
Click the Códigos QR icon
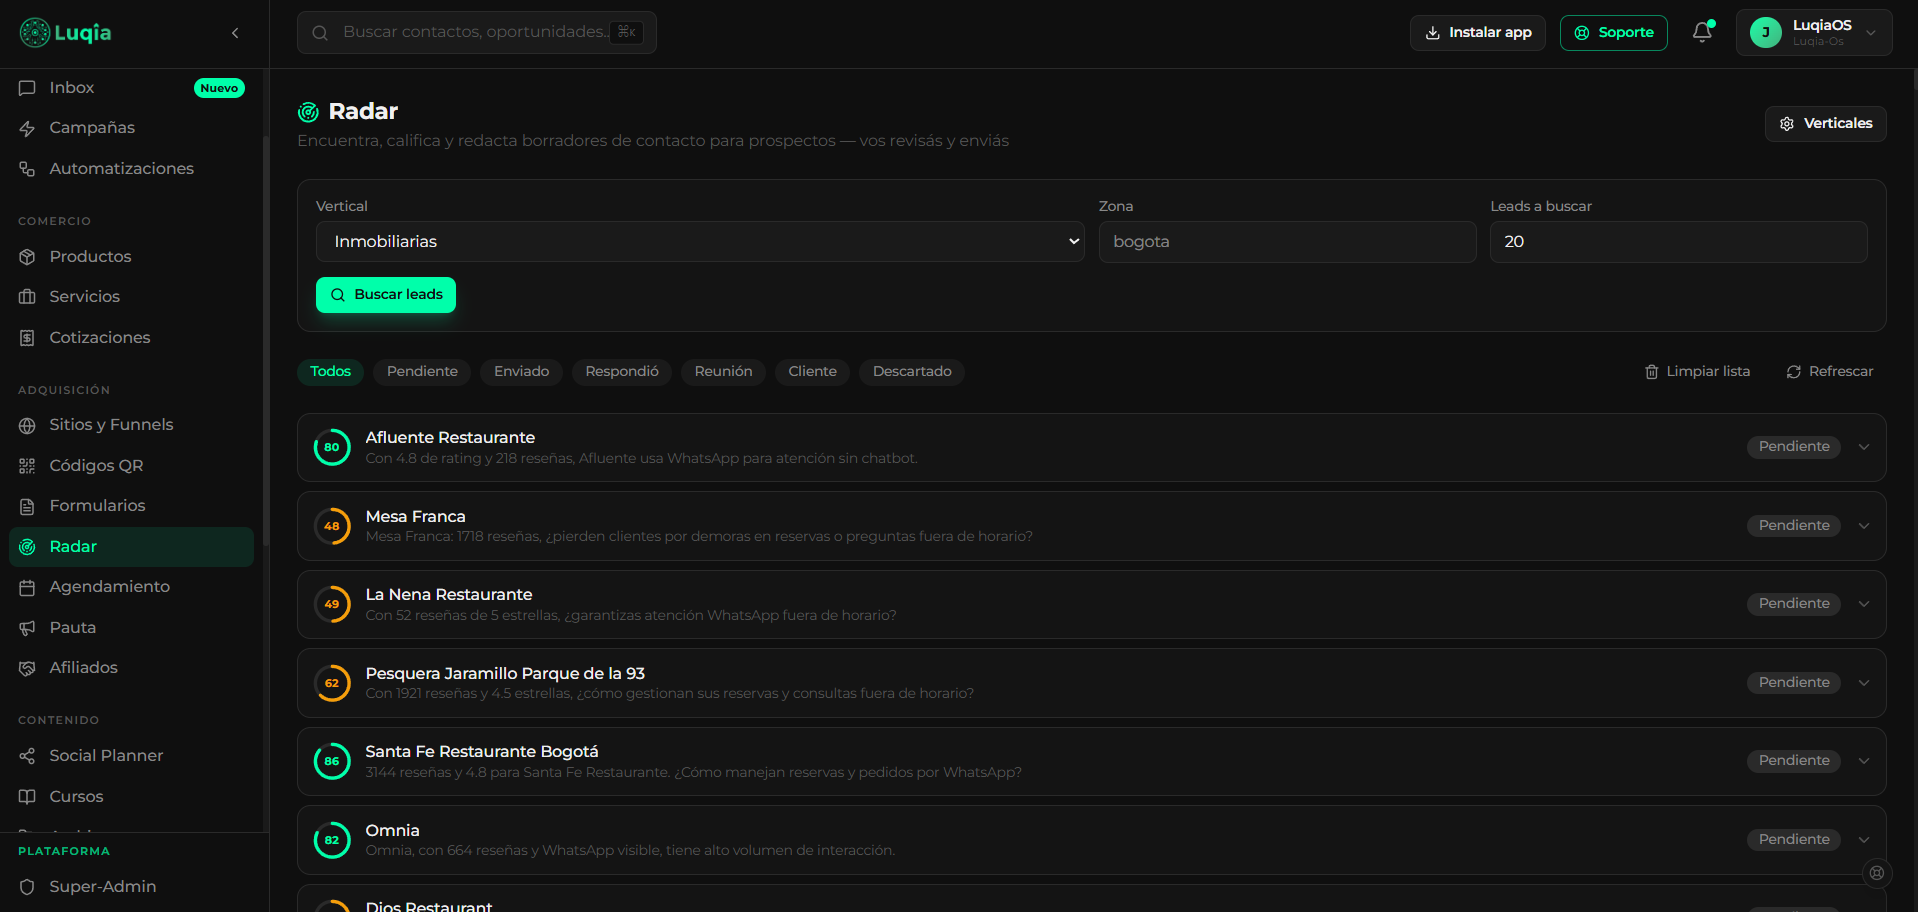(x=27, y=466)
